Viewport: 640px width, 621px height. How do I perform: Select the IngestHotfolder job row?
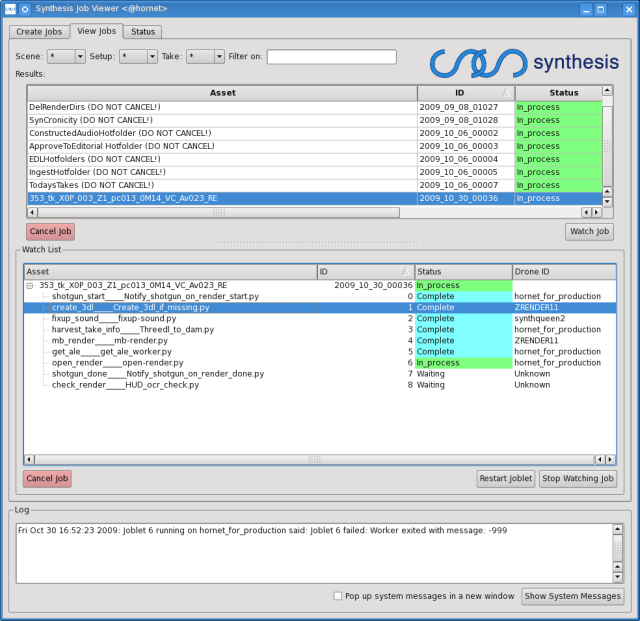(315, 172)
